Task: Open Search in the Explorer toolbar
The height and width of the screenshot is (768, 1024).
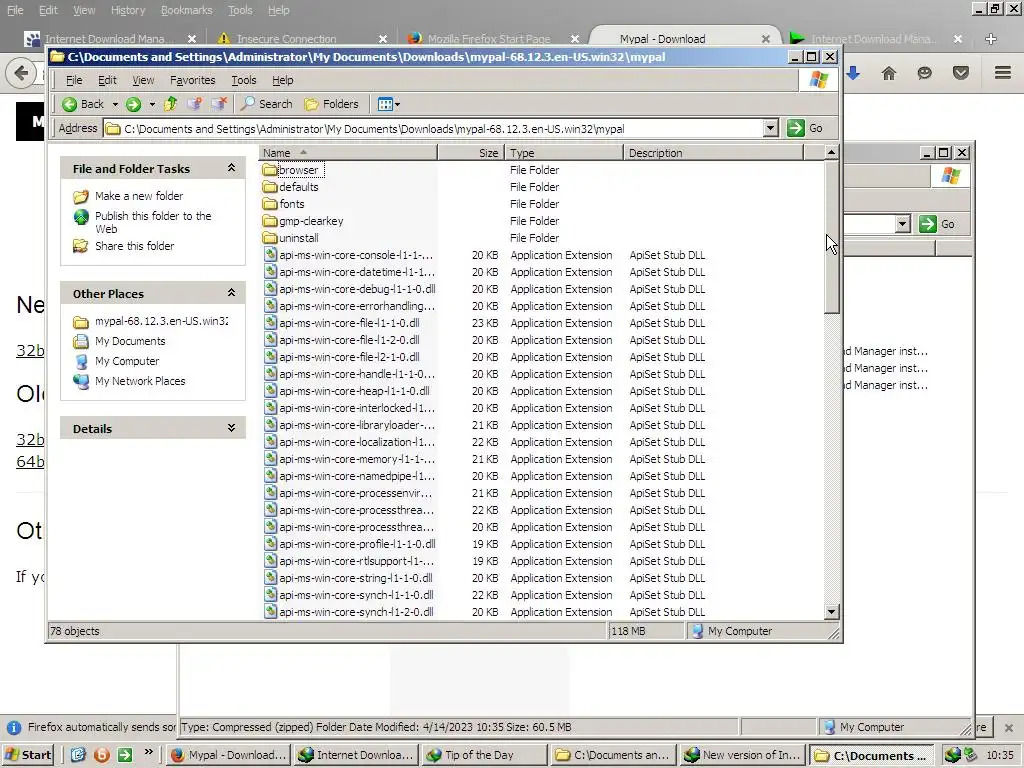Action: click(266, 104)
